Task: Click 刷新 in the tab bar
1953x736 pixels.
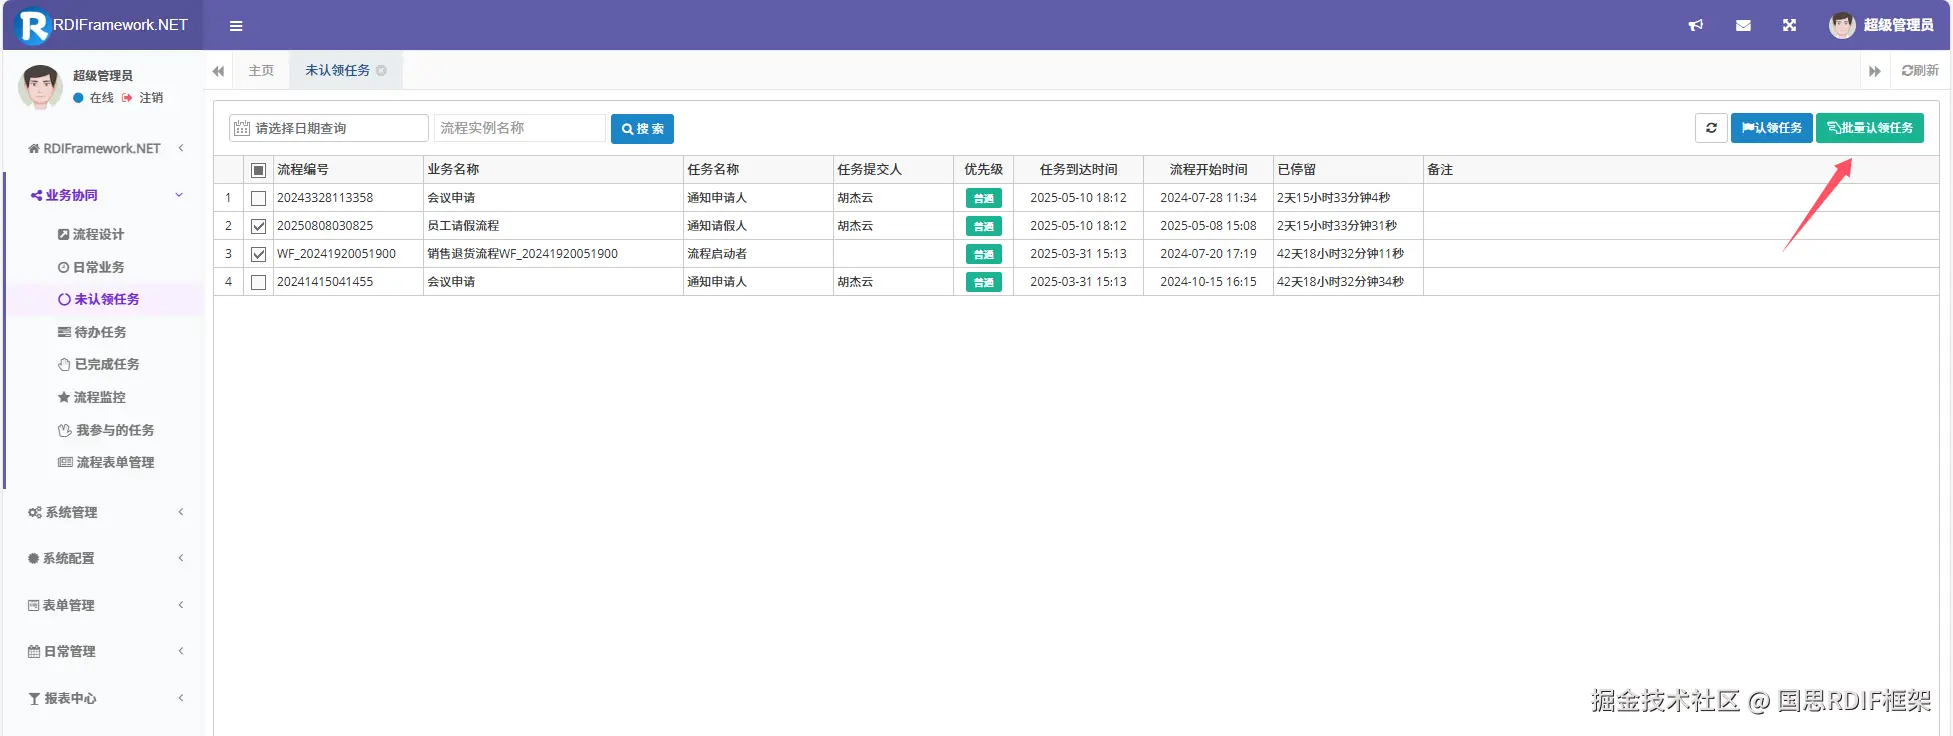Action: click(x=1920, y=70)
